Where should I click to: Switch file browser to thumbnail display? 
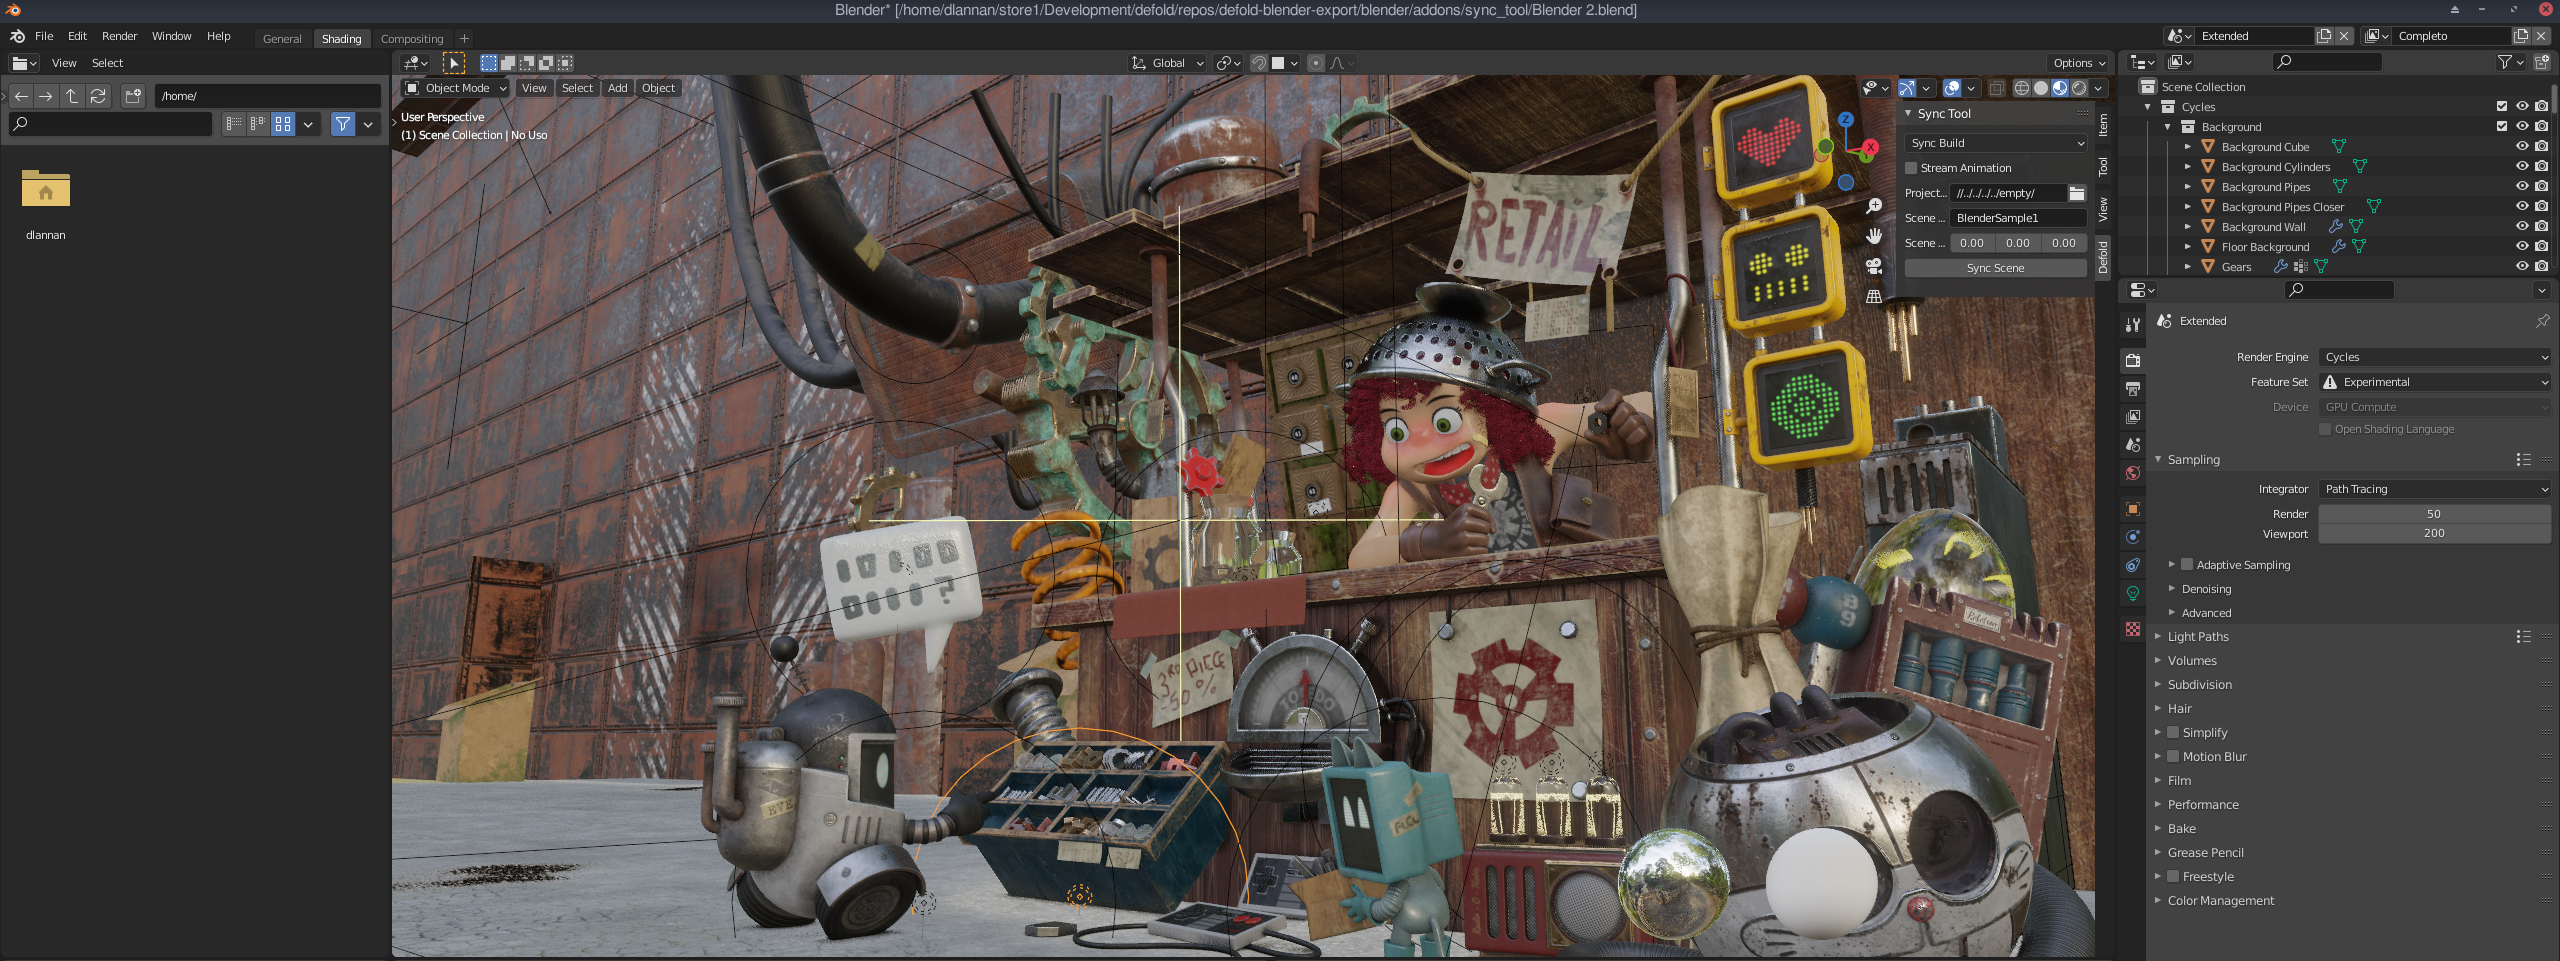coord(283,124)
